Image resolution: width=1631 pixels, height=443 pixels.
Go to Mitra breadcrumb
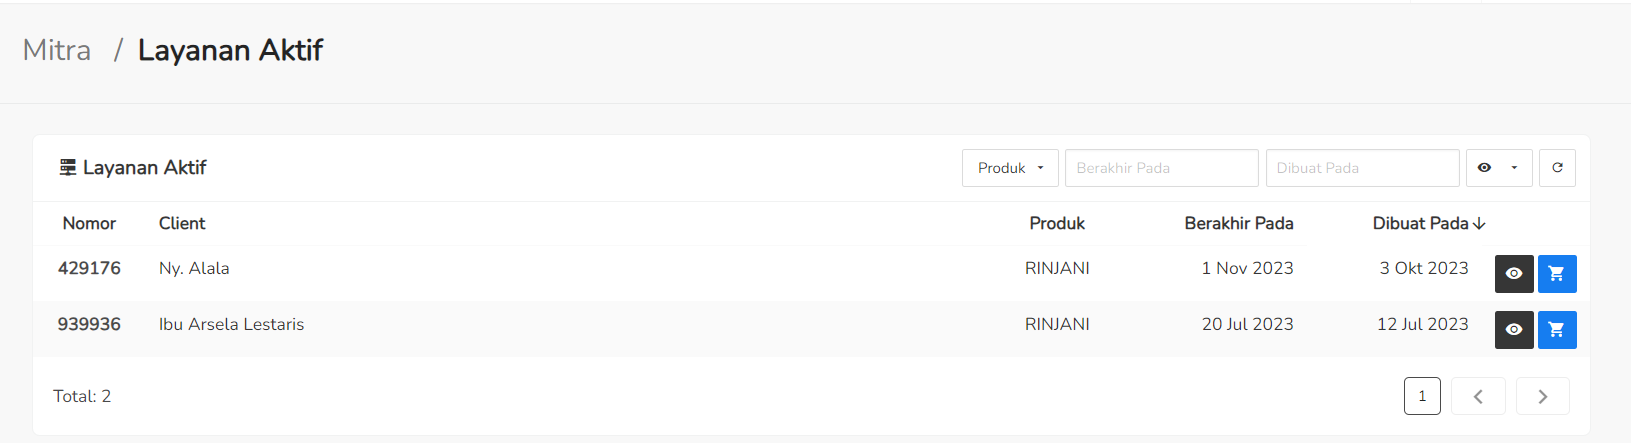pyautogui.click(x=57, y=50)
